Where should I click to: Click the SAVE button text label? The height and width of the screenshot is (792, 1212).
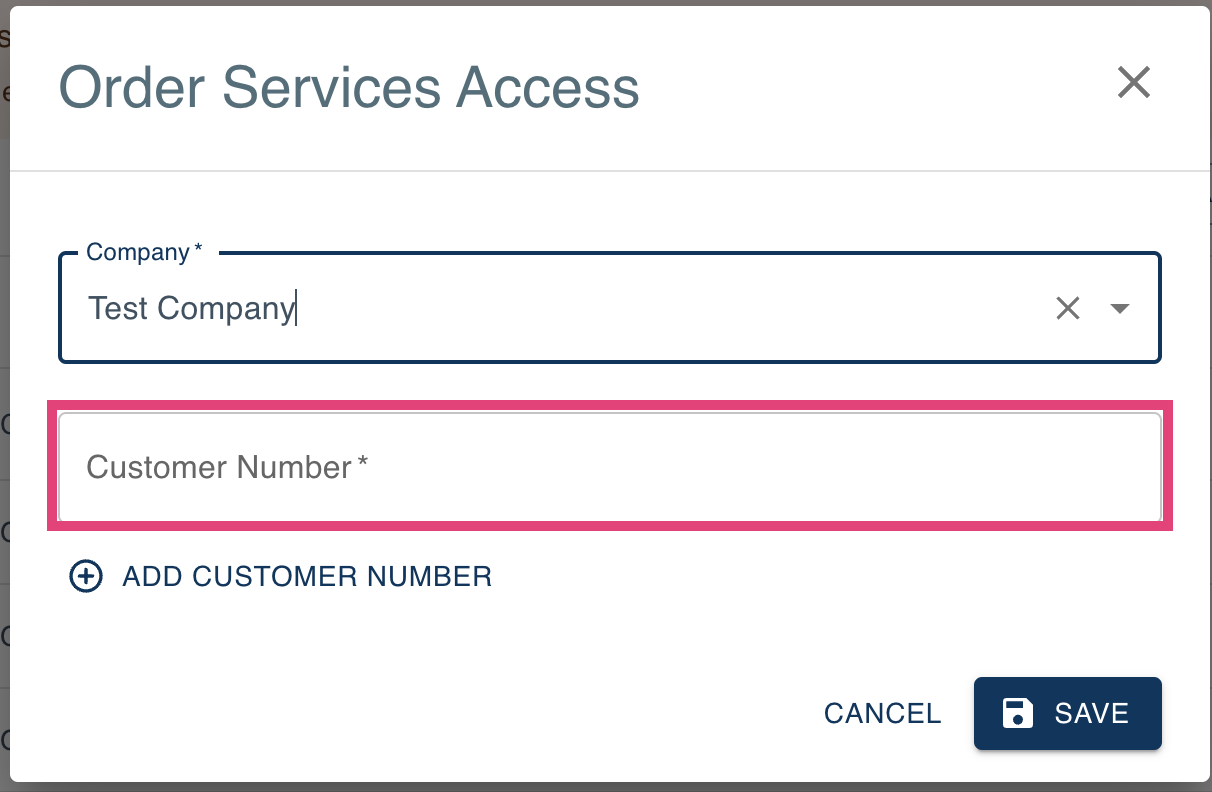(x=1092, y=713)
